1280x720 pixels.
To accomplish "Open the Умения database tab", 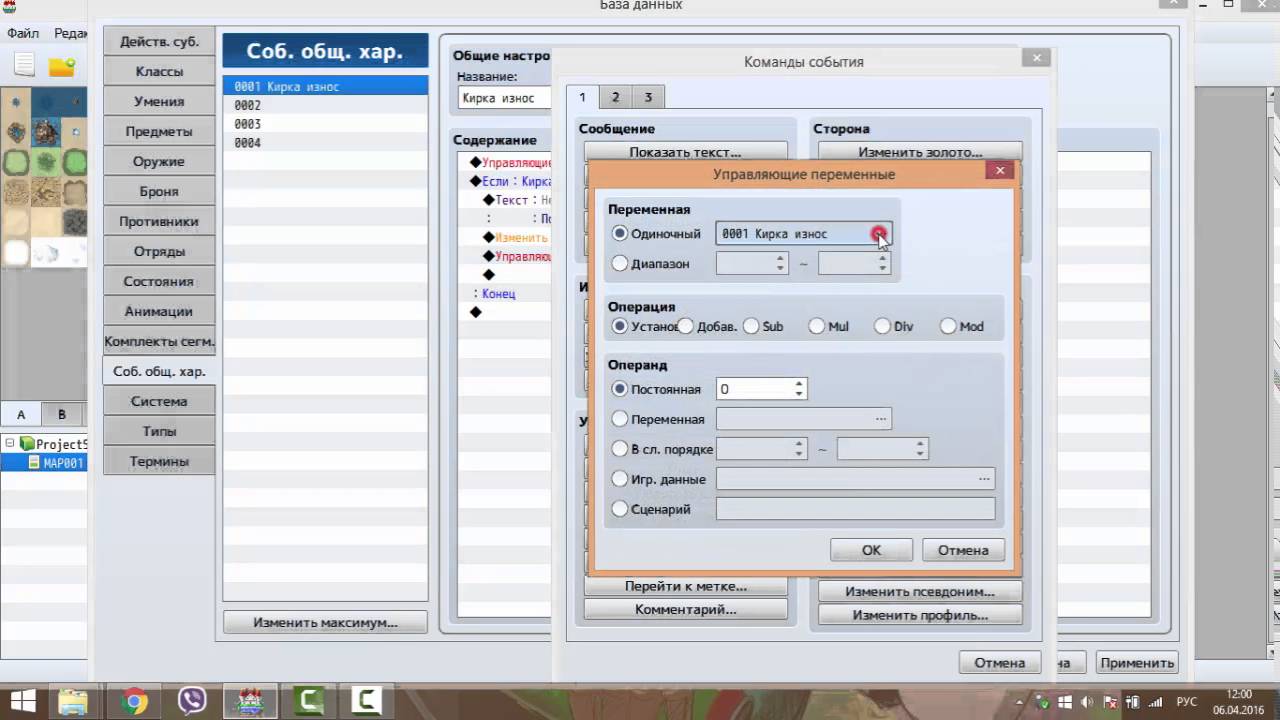I will (159, 101).
